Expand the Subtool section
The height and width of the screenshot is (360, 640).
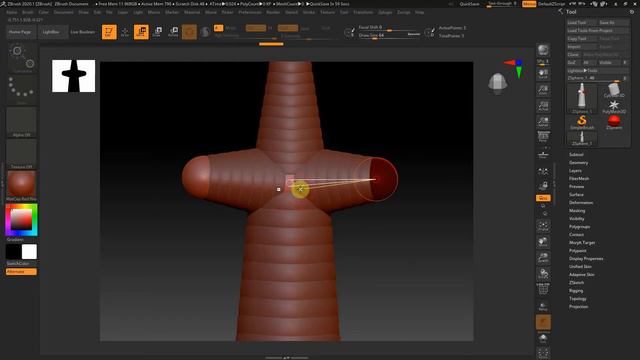point(576,155)
